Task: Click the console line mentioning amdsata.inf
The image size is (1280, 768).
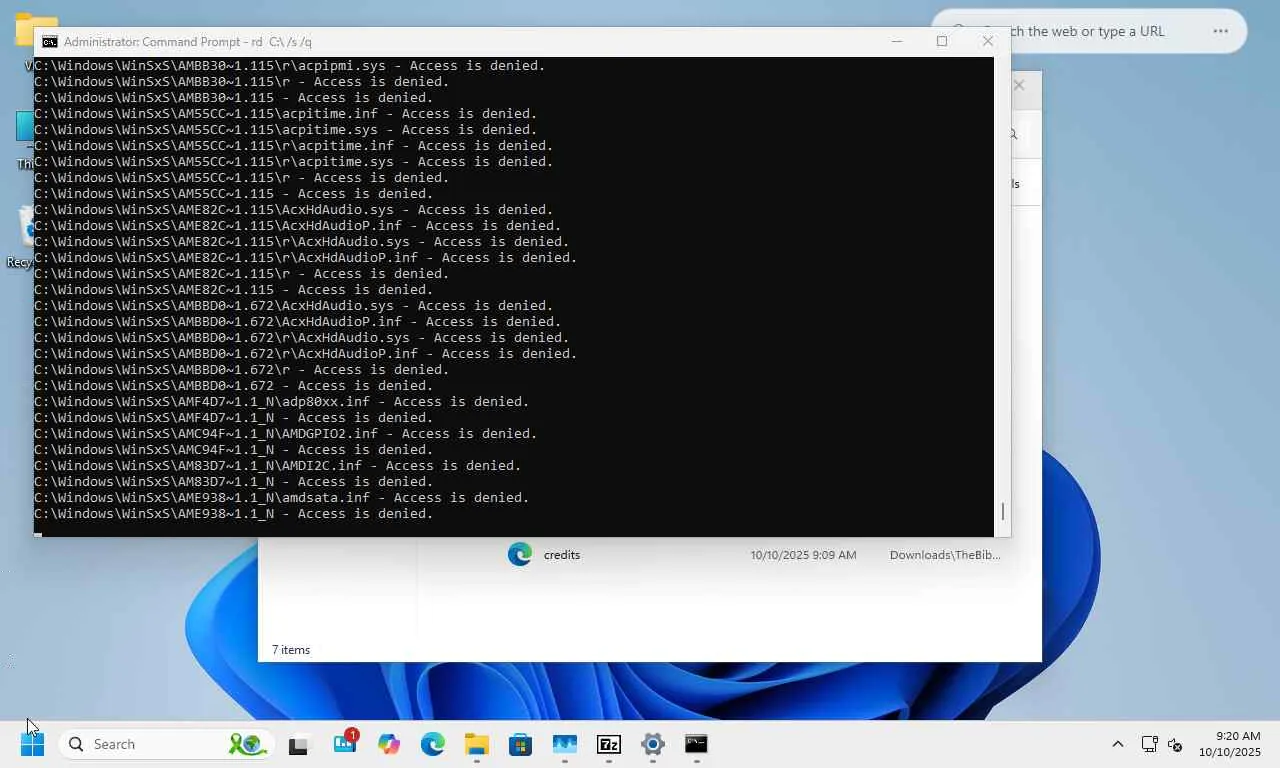Action: [x=282, y=498]
